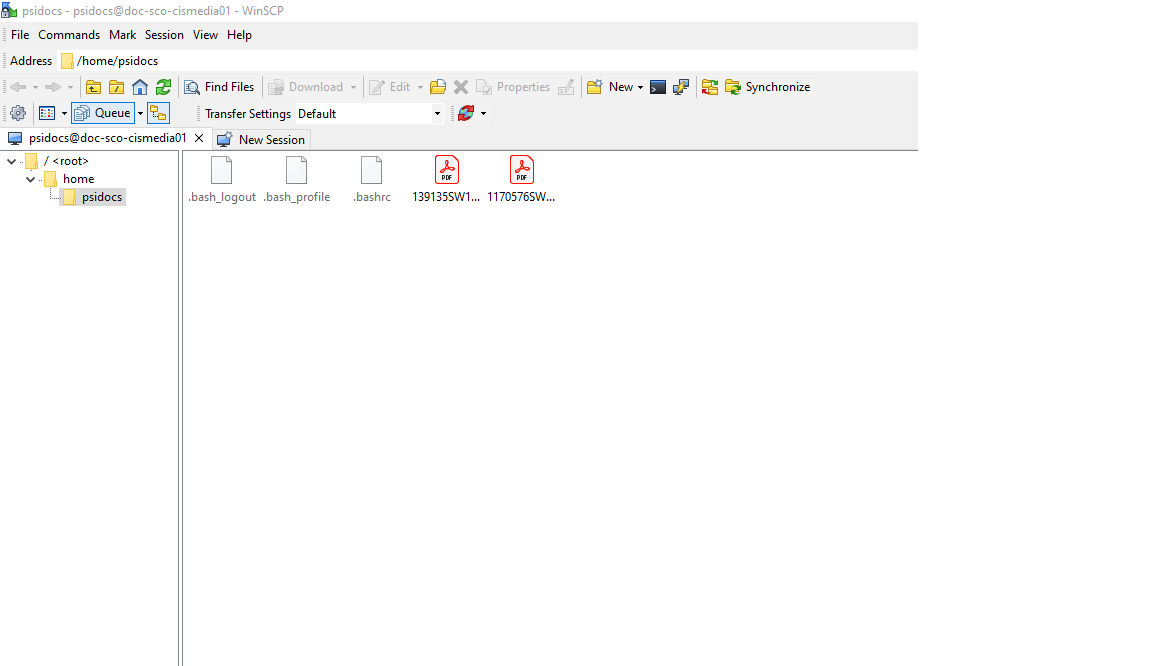Go to the home directory
Image resolution: width=1152 pixels, height=666 pixels.
click(x=139, y=87)
